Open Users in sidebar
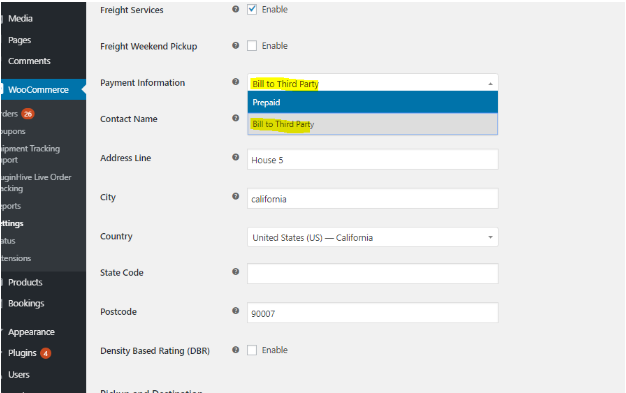626x393 pixels. pyautogui.click(x=19, y=375)
